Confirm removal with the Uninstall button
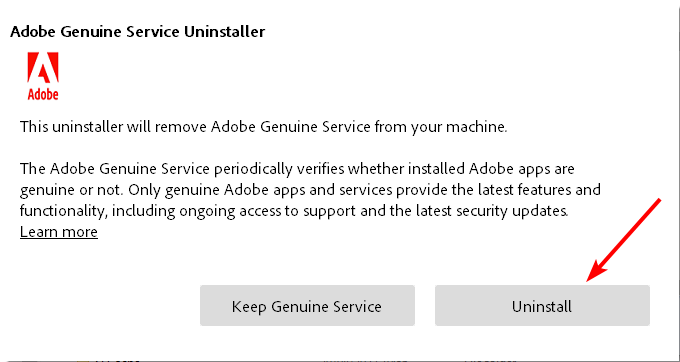Viewport: 680px width, 362px height. [542, 306]
